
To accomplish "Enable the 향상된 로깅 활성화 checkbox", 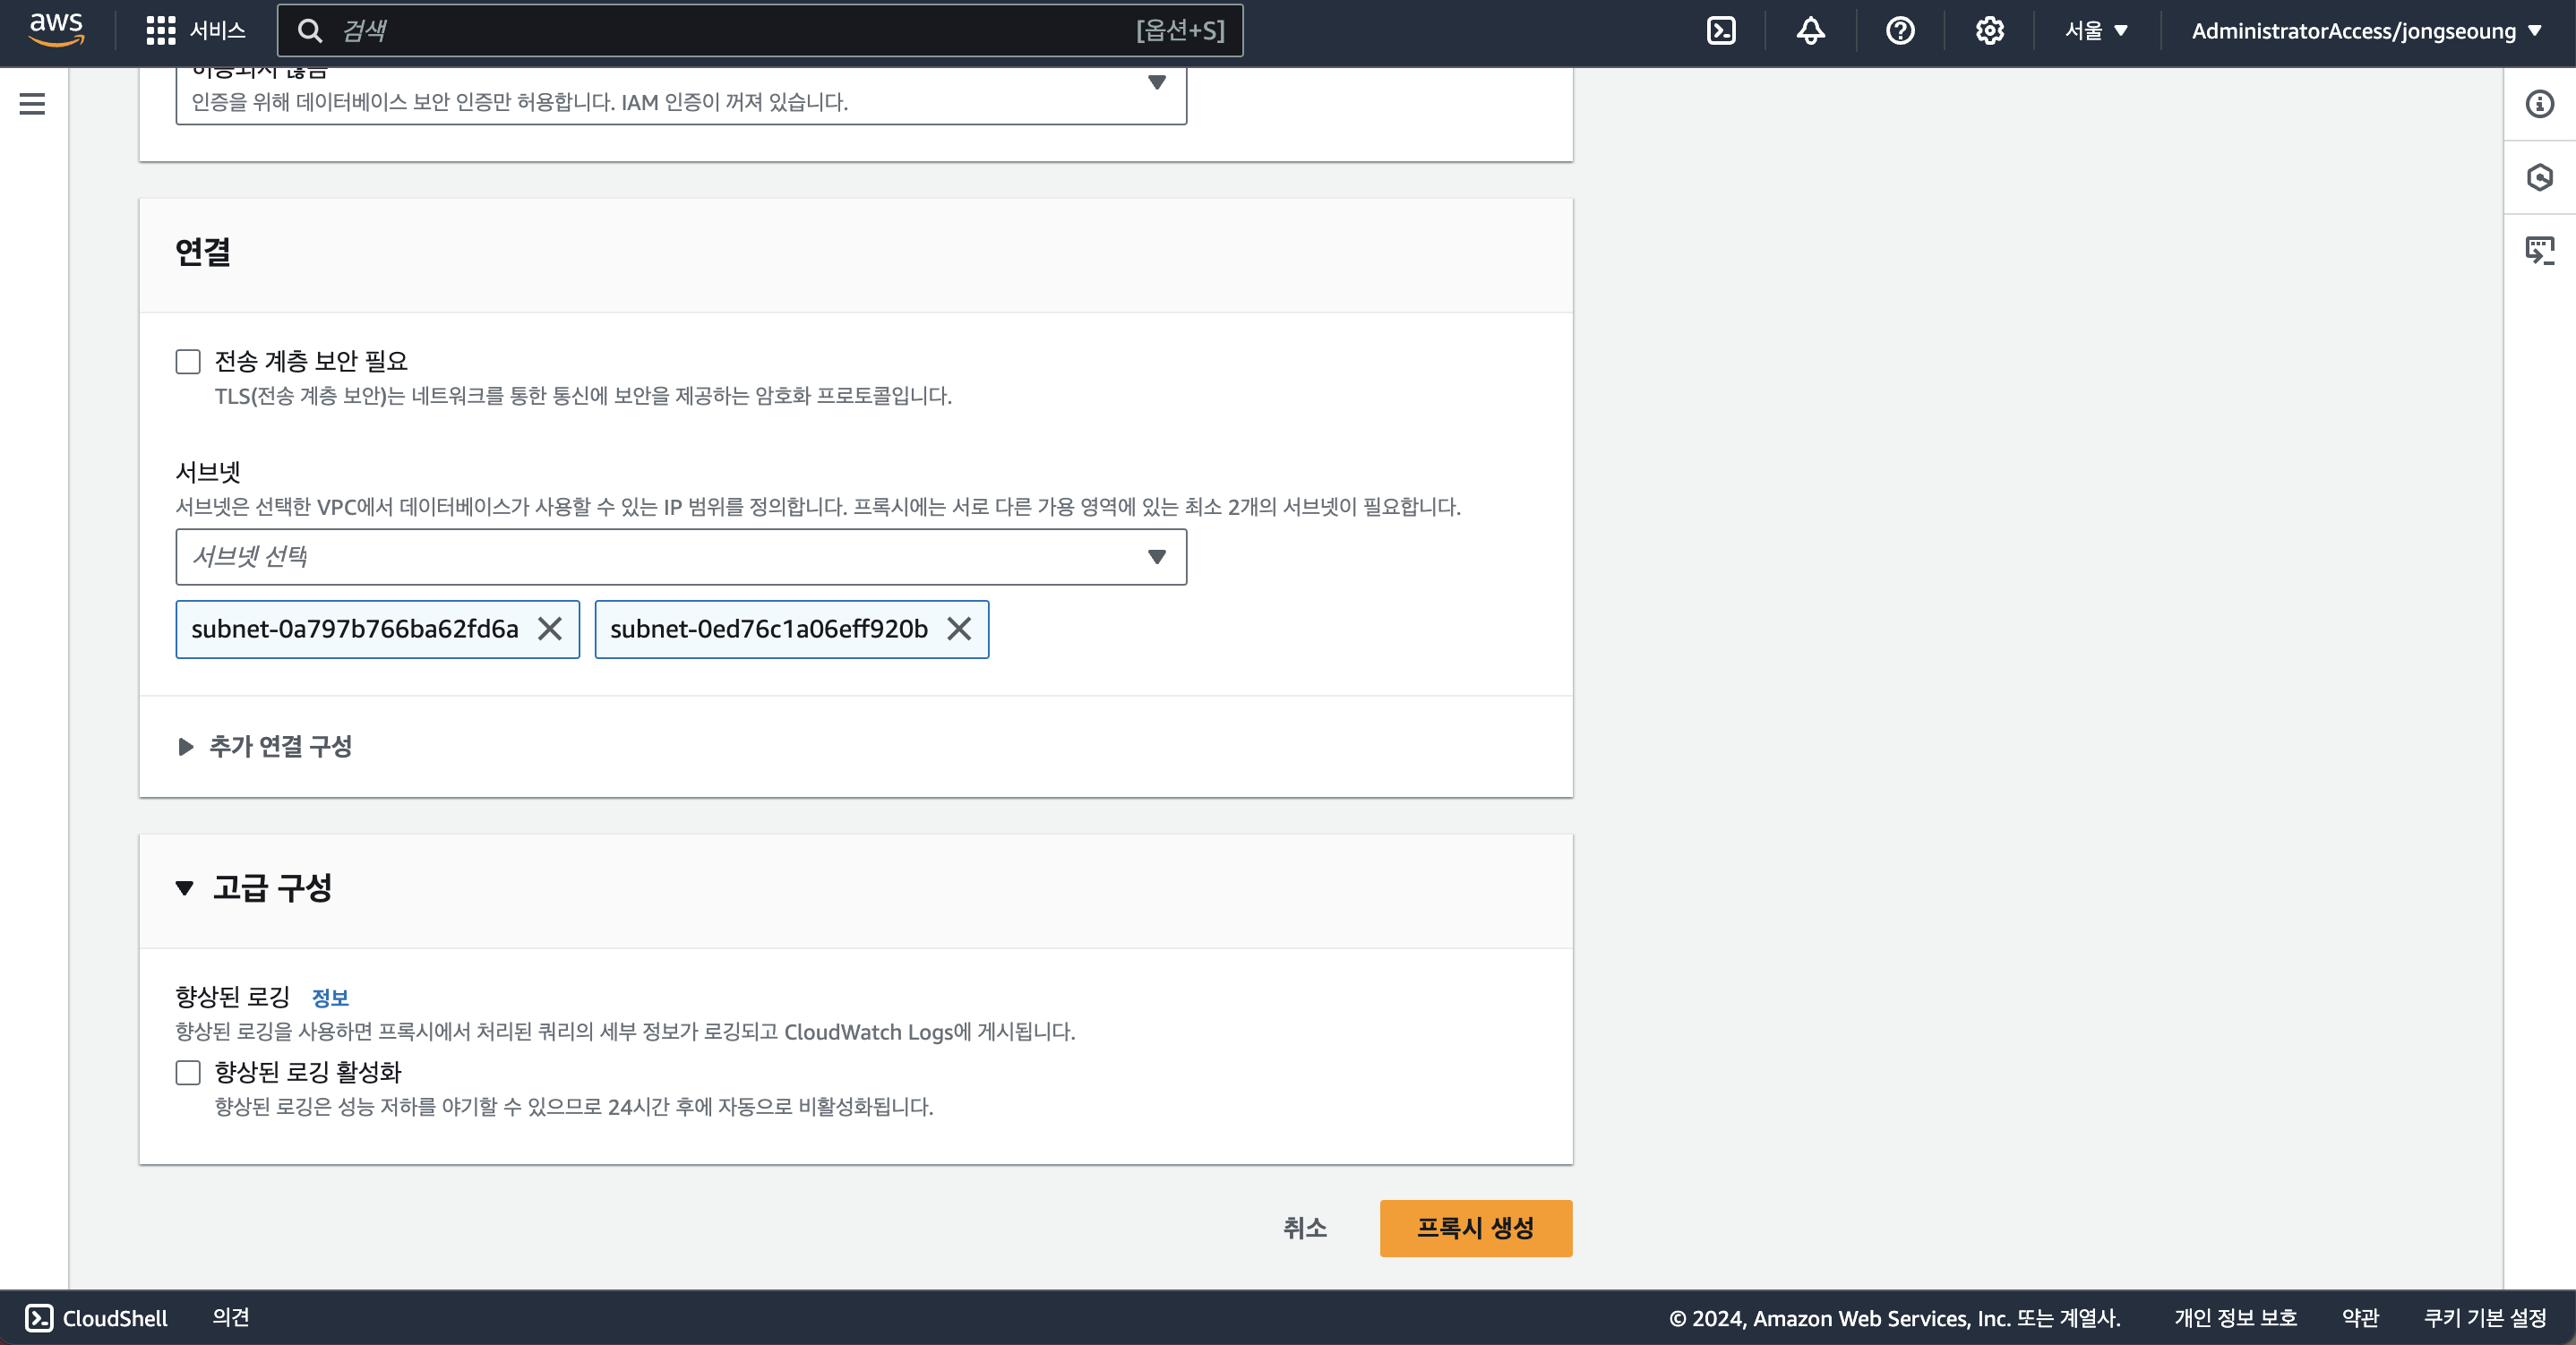I will [x=188, y=1073].
